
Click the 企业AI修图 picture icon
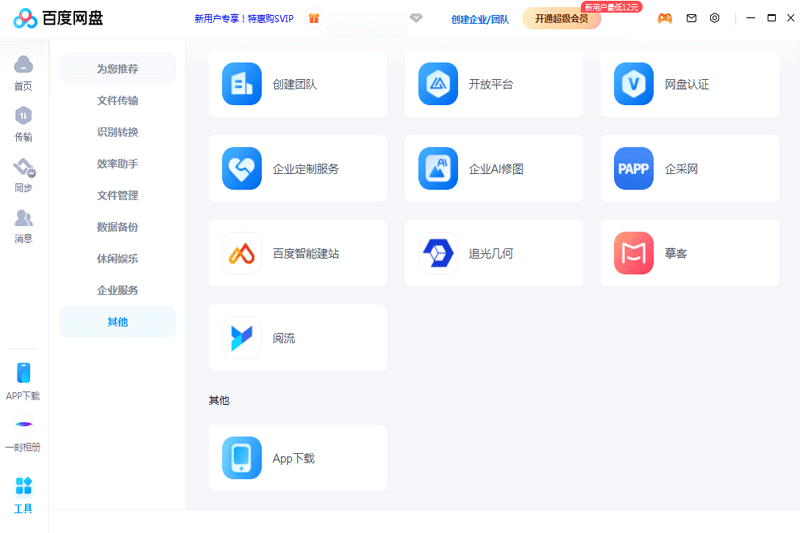point(438,168)
